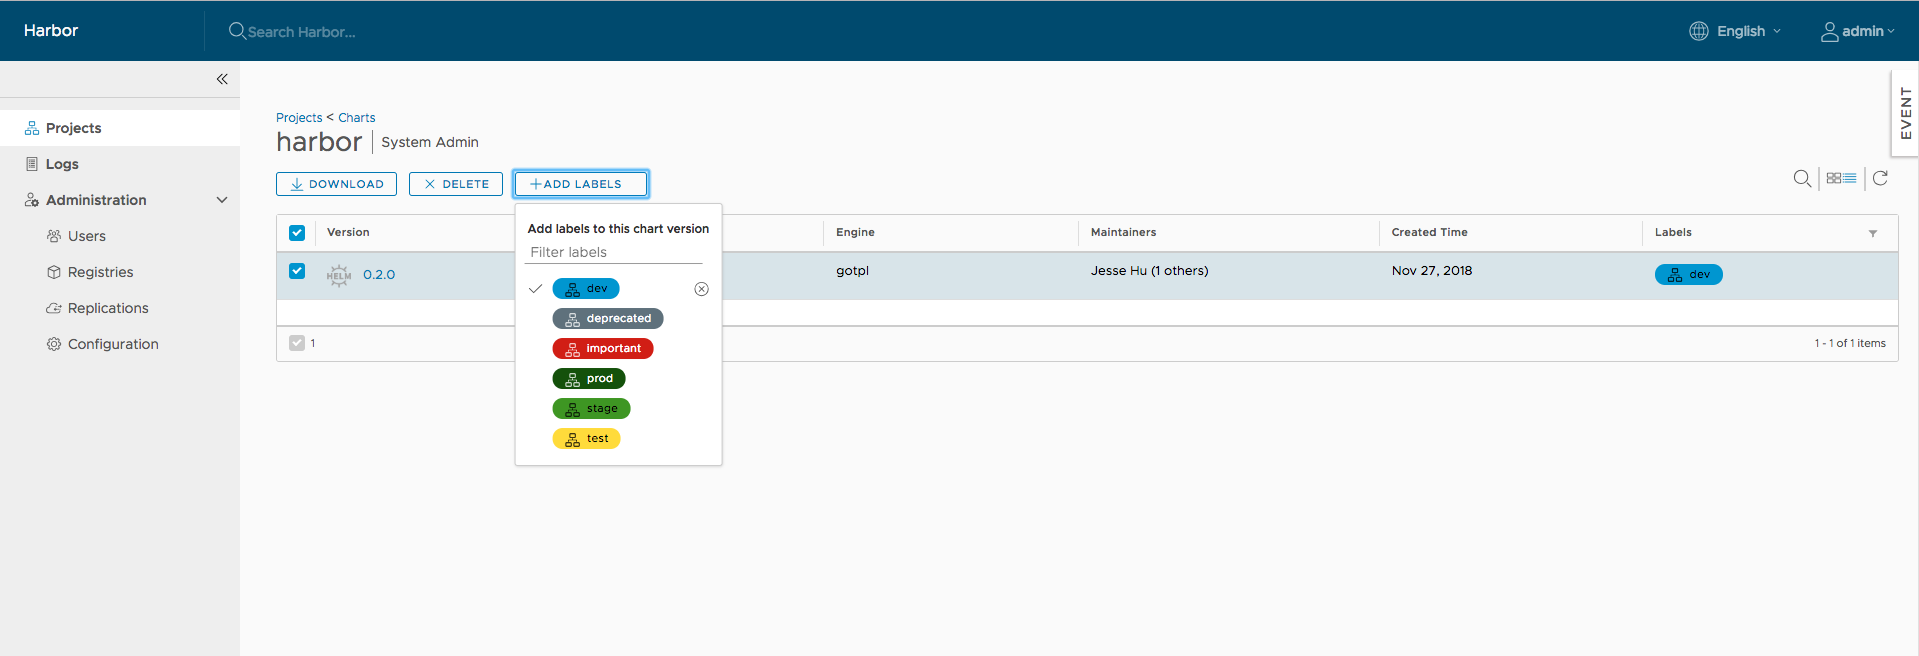Click the Helm icon for version 0.2.0
This screenshot has width=1919, height=656.
click(339, 275)
